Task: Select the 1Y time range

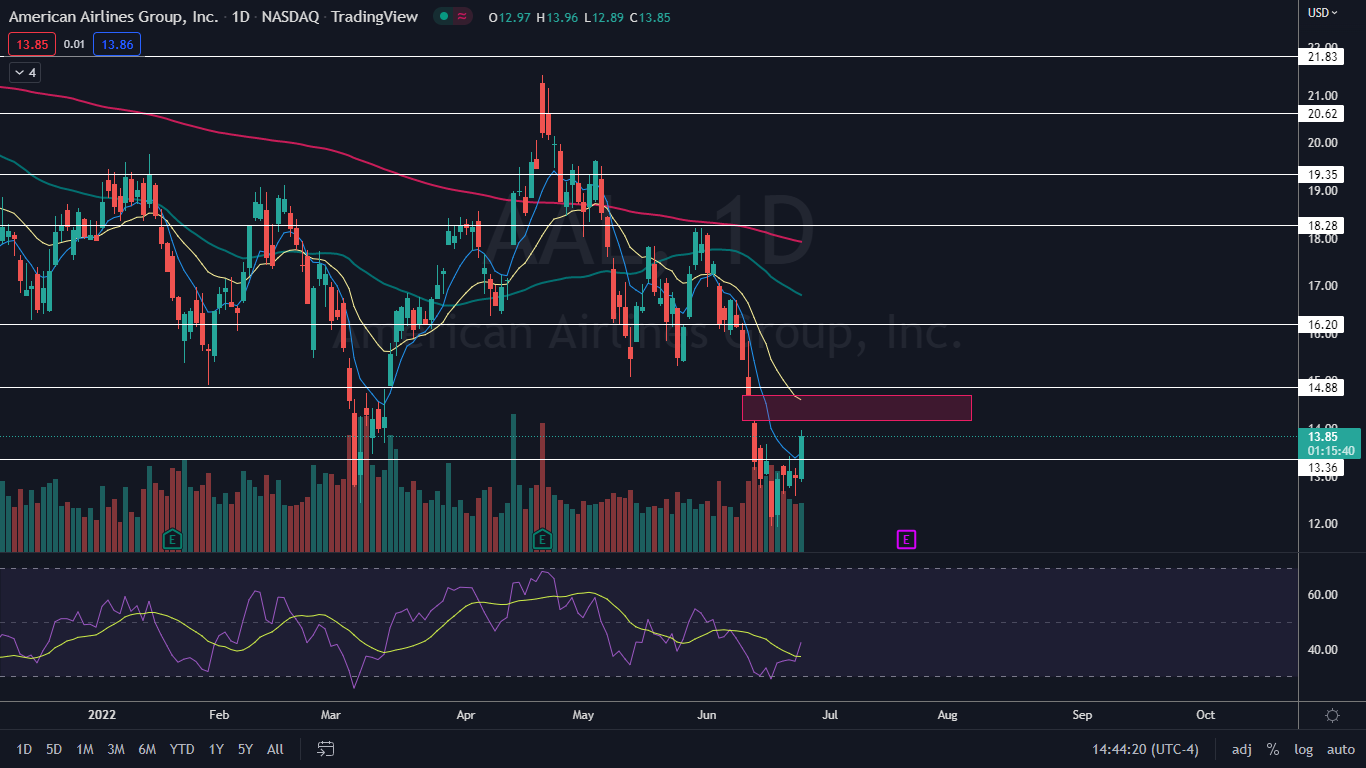Action: coord(216,749)
